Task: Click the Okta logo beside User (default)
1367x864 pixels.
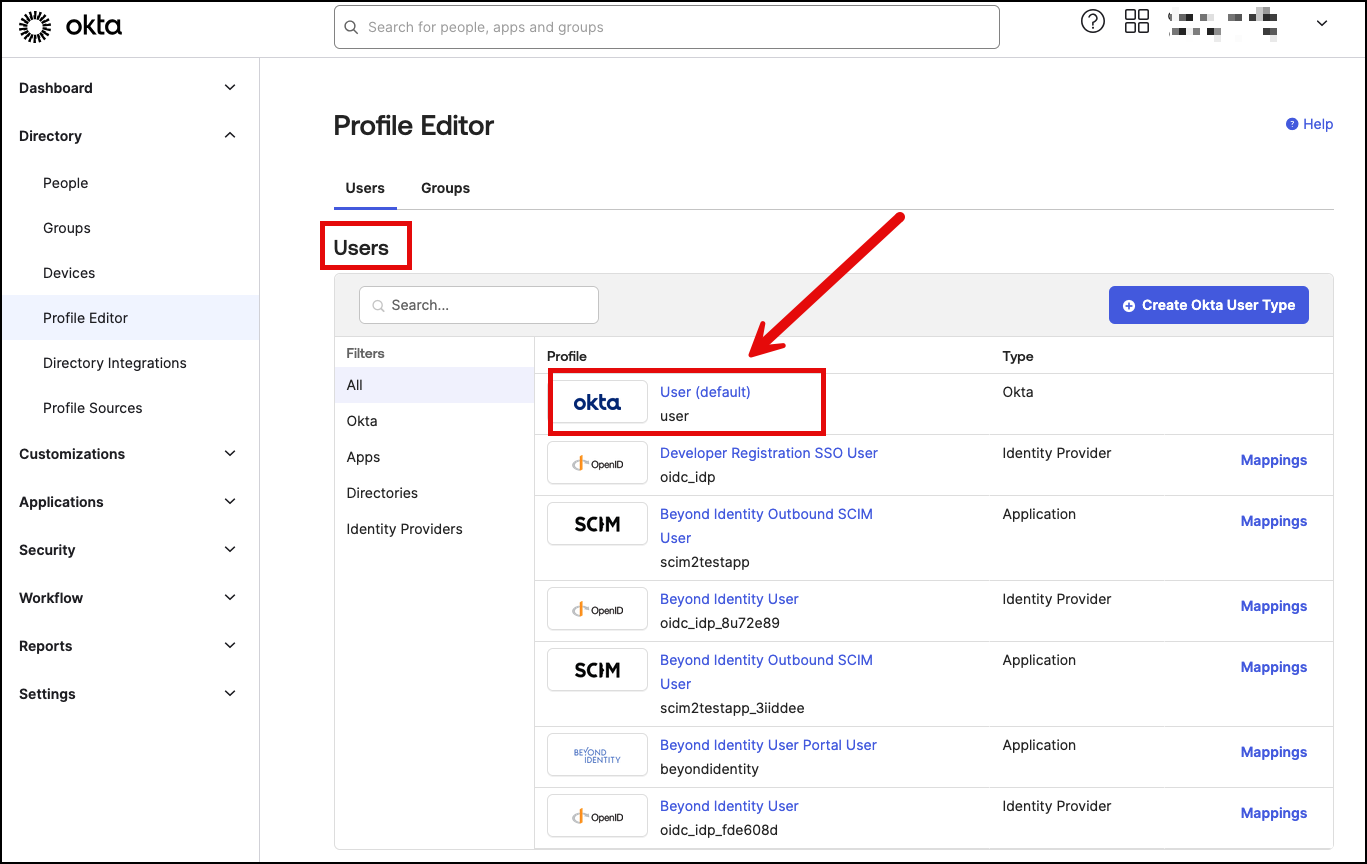Action: tap(597, 403)
